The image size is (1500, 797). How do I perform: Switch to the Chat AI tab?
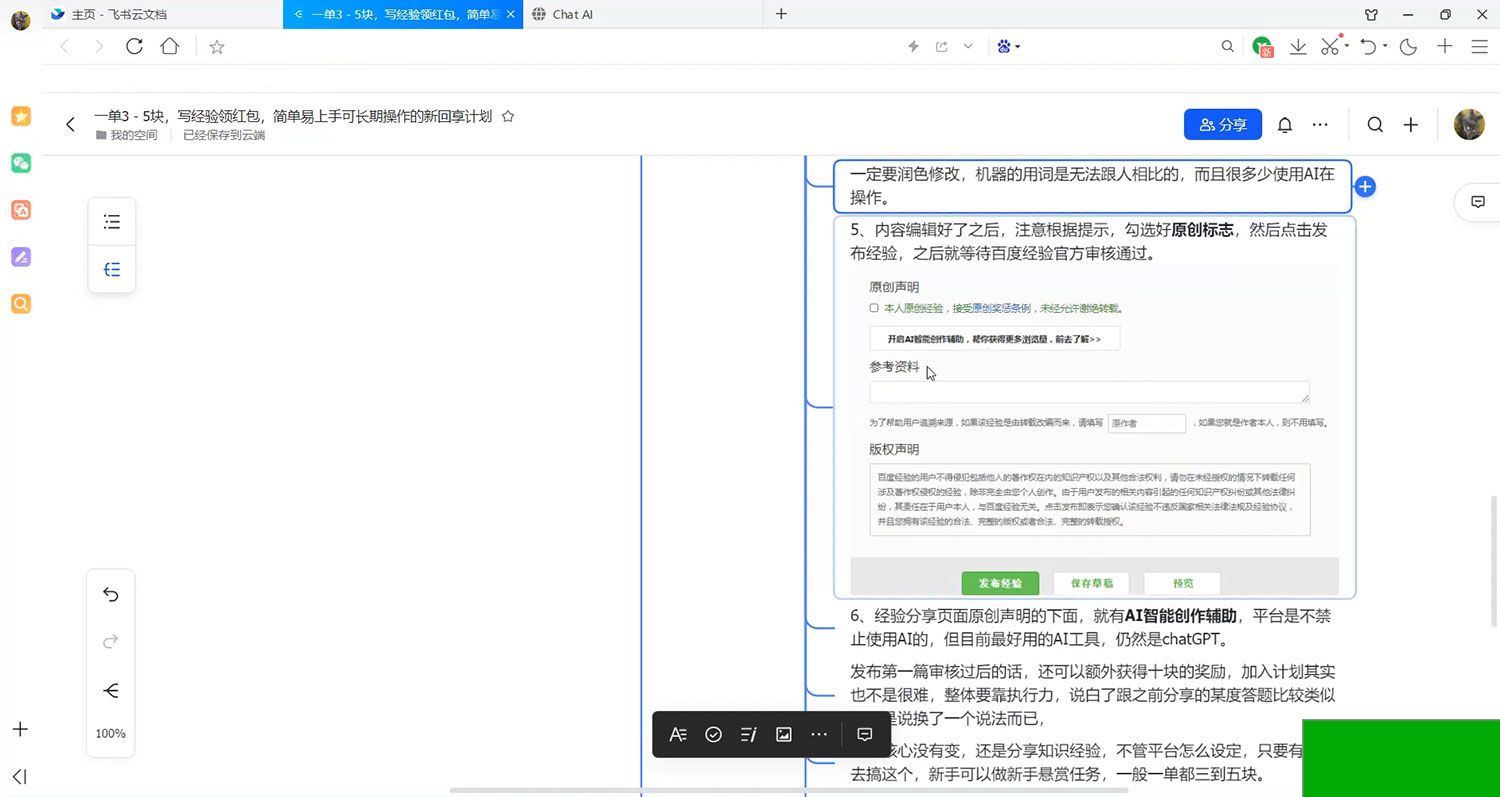click(x=572, y=14)
